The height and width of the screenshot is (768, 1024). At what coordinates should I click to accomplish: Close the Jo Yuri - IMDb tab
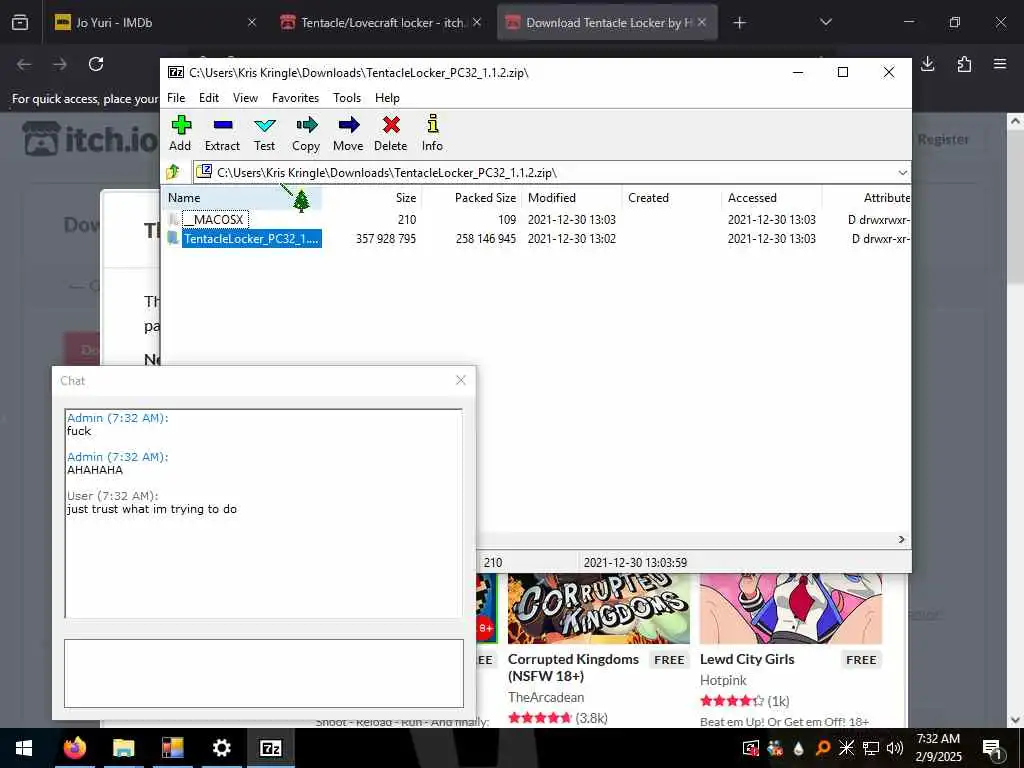[x=252, y=23]
